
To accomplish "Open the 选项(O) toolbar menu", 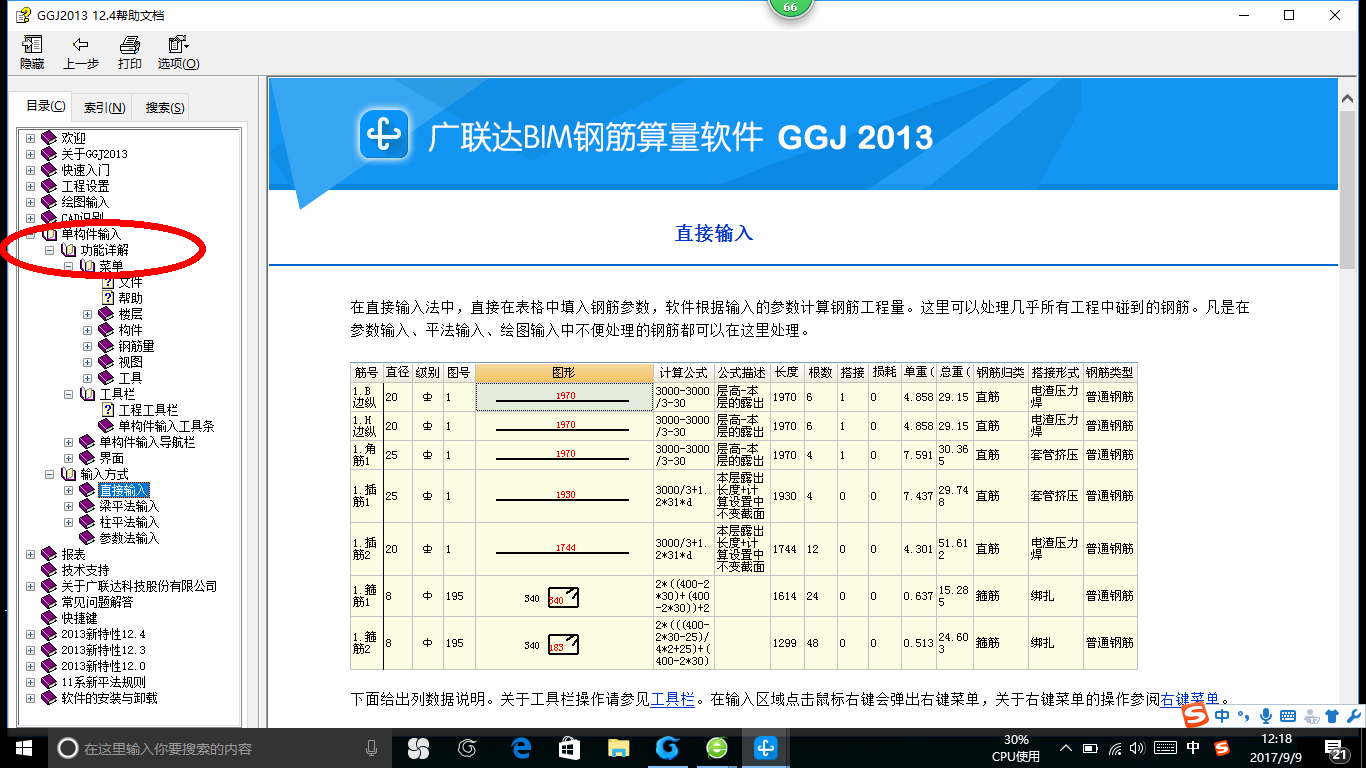I will (178, 53).
